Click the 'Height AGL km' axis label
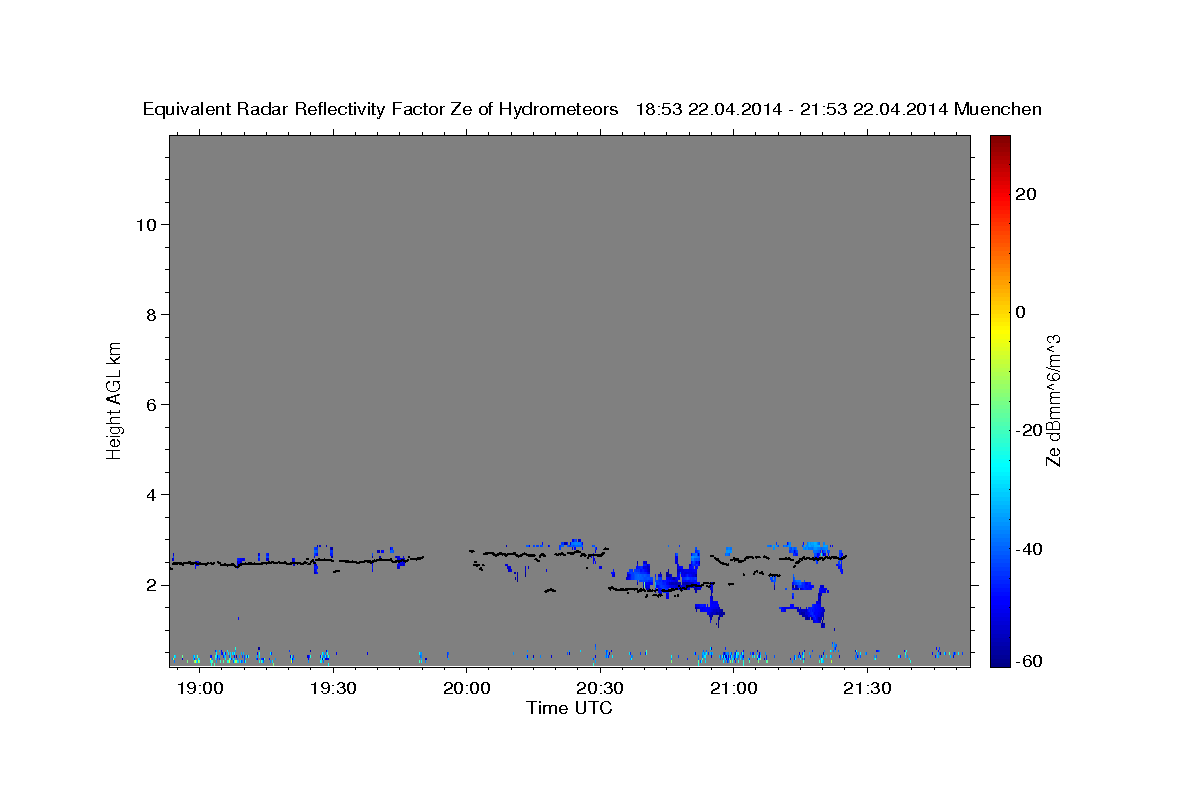 pos(114,399)
